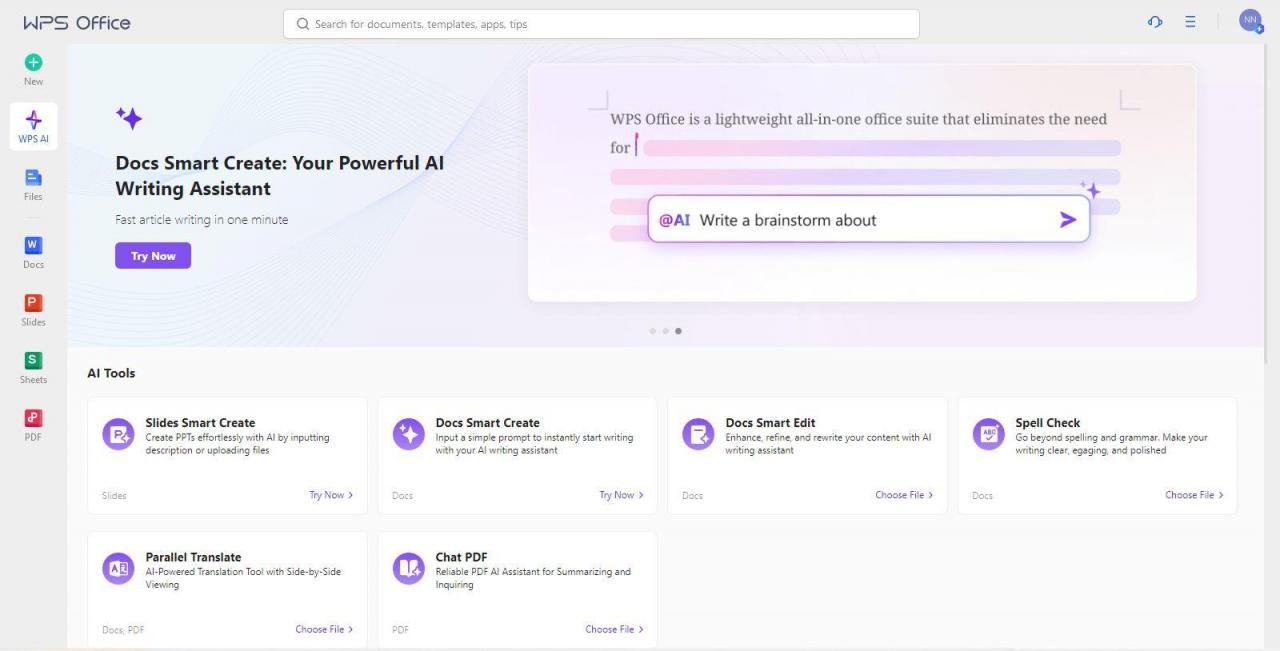Screen dimensions: 1280x651
Task: Click the Docs Smart Create card title
Action: click(487, 423)
